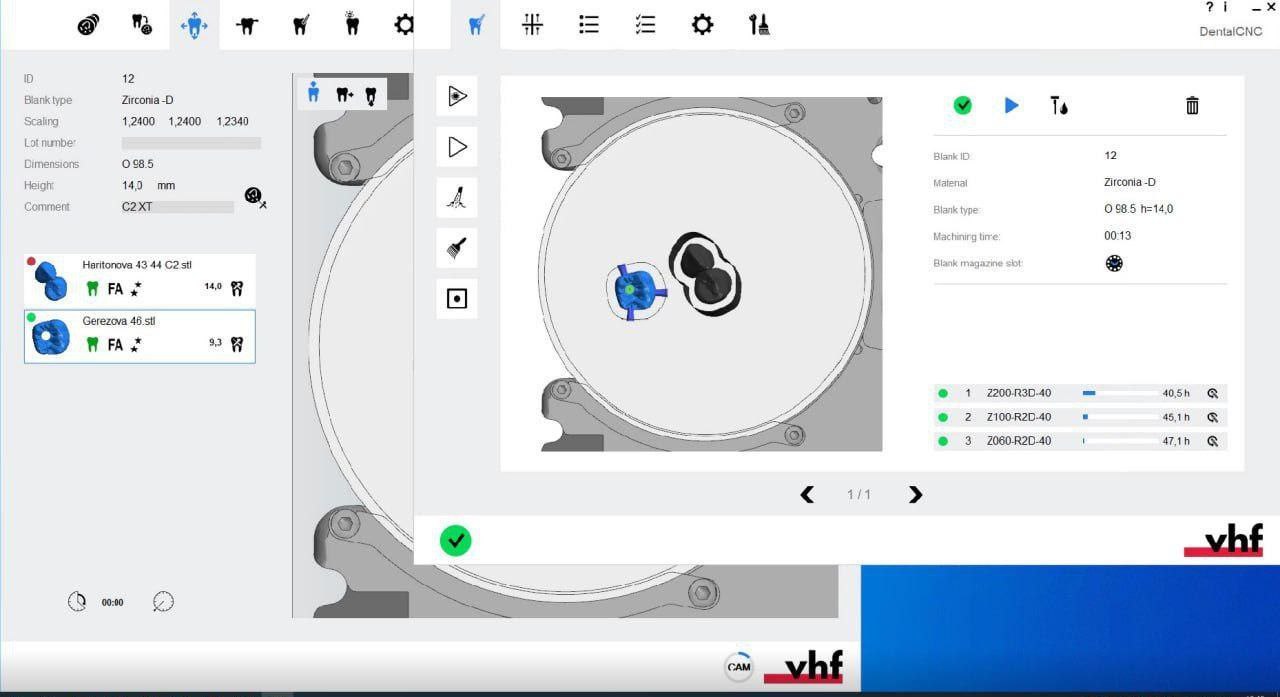Click the tool and coolant drop icon
The width and height of the screenshot is (1280, 697).
[1058, 105]
